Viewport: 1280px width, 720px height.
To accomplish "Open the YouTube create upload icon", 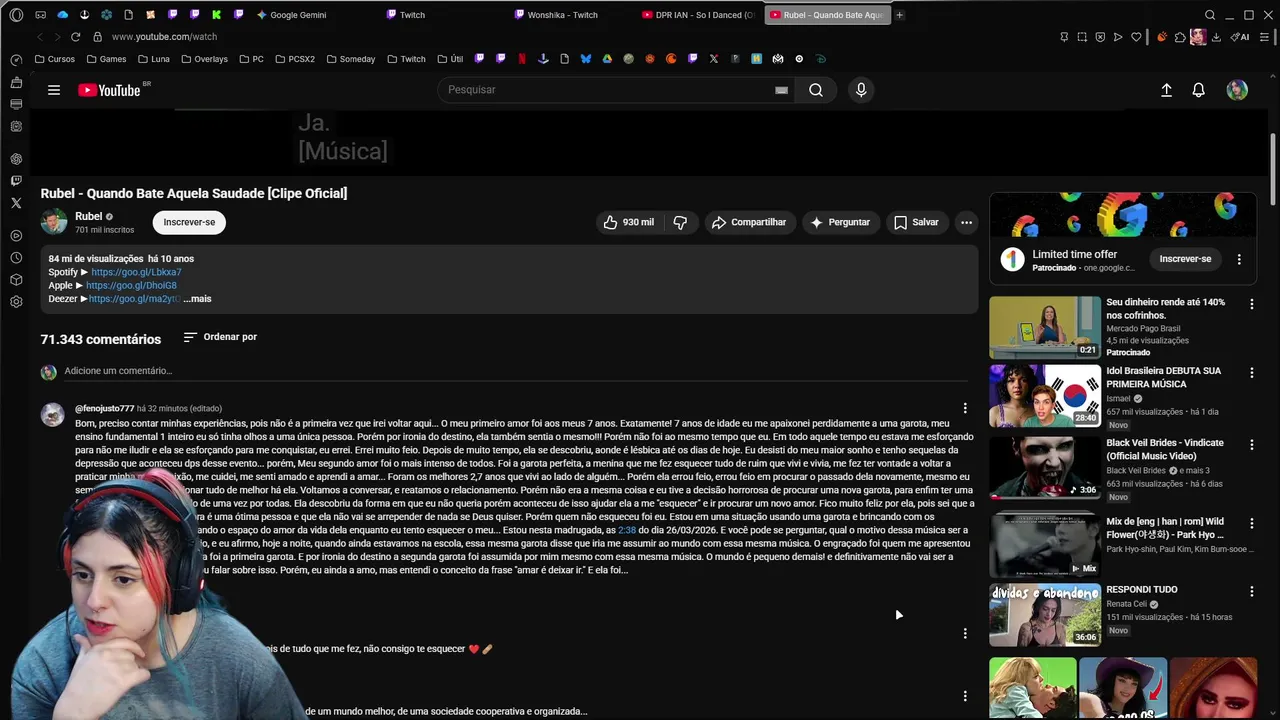I will click(x=1166, y=90).
